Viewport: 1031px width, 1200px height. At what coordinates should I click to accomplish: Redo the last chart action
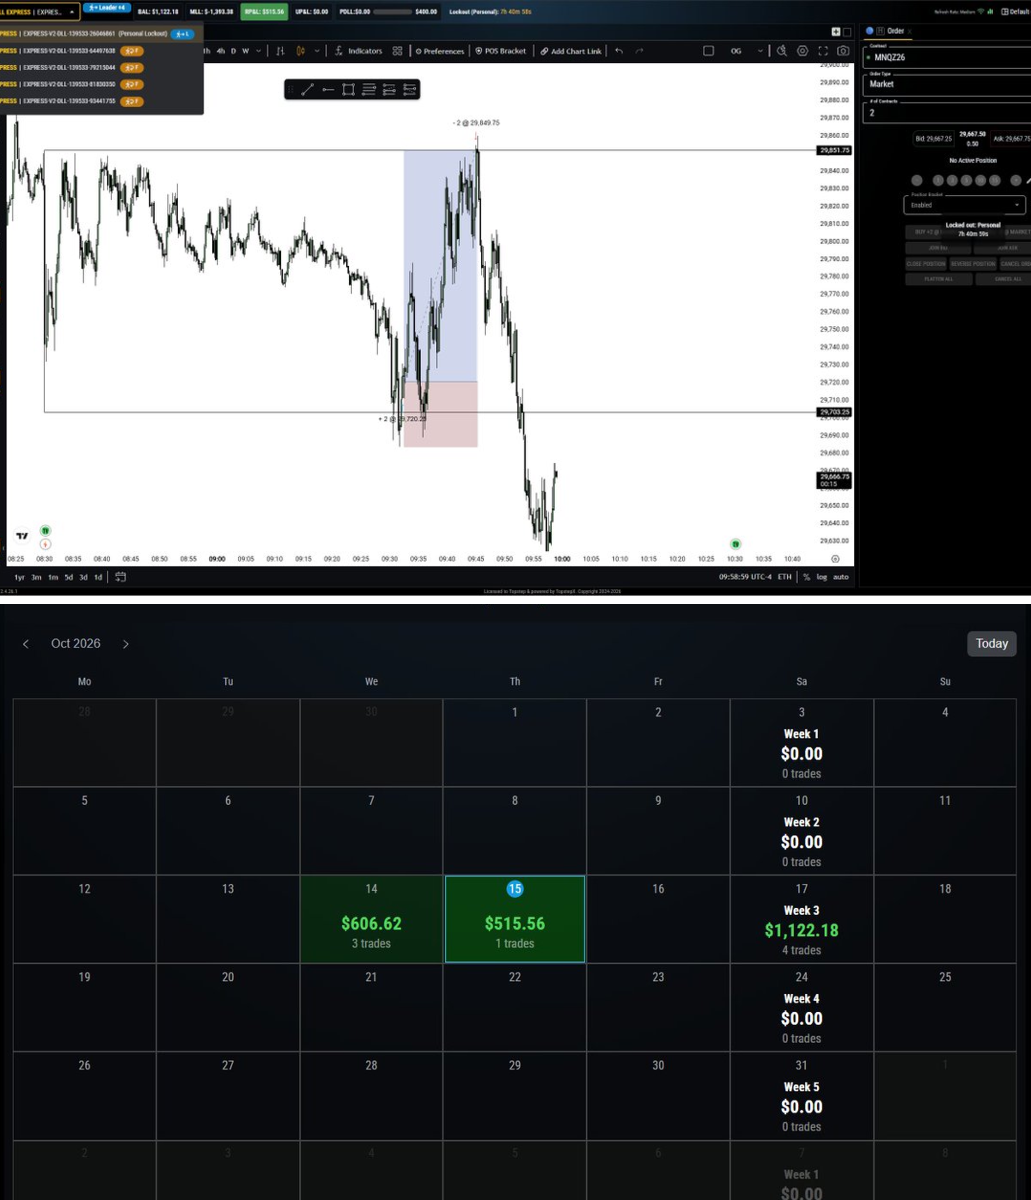point(640,51)
